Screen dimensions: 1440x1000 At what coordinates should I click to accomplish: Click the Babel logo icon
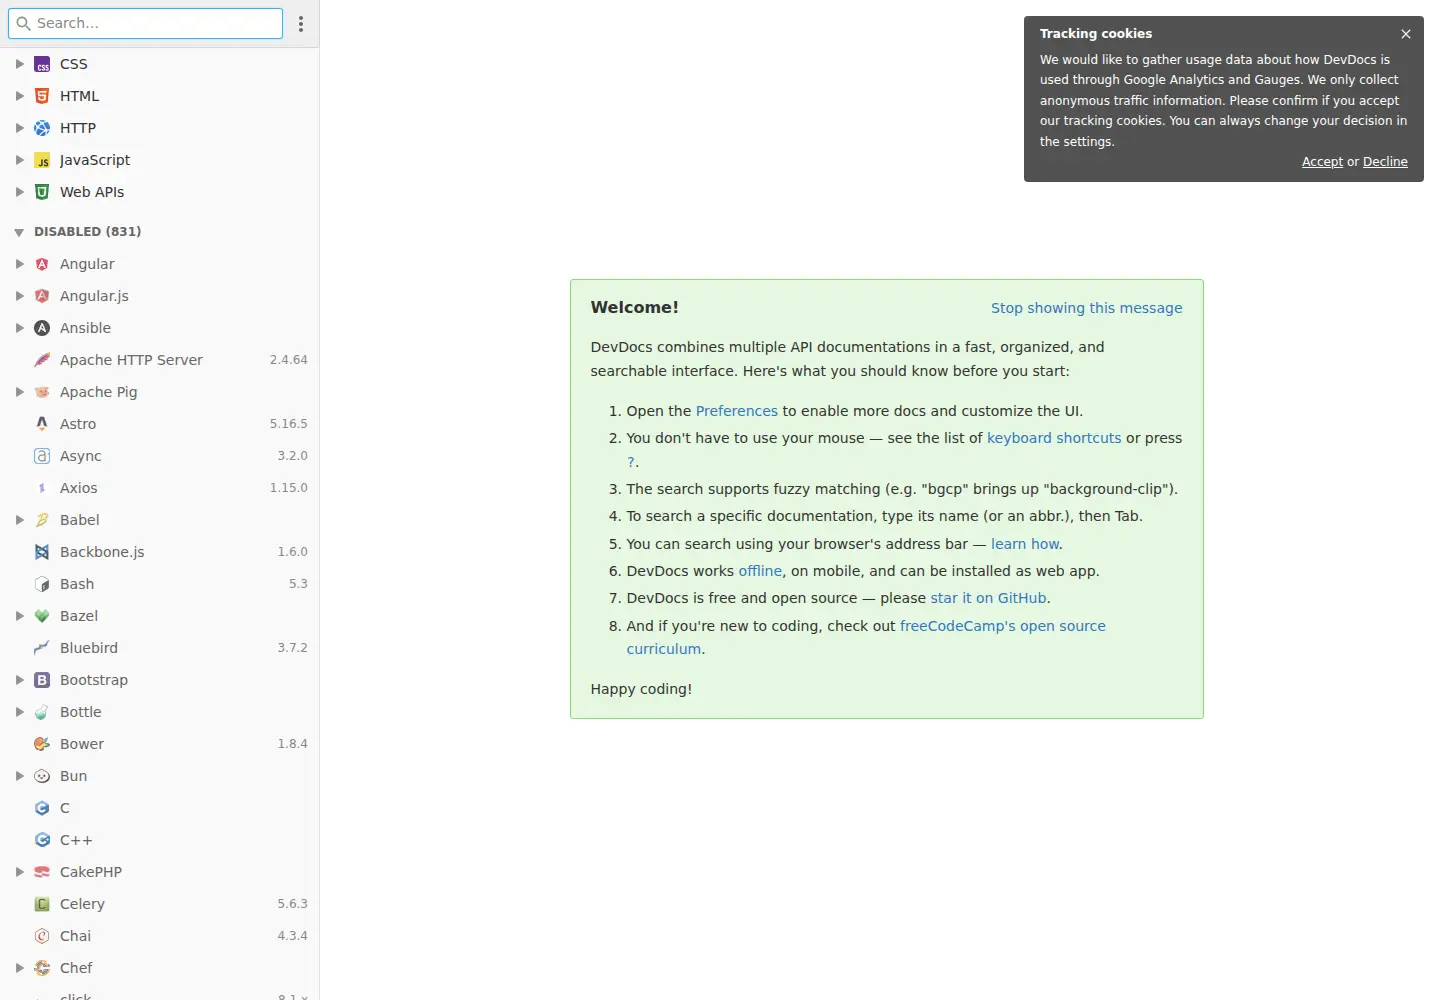coord(42,520)
